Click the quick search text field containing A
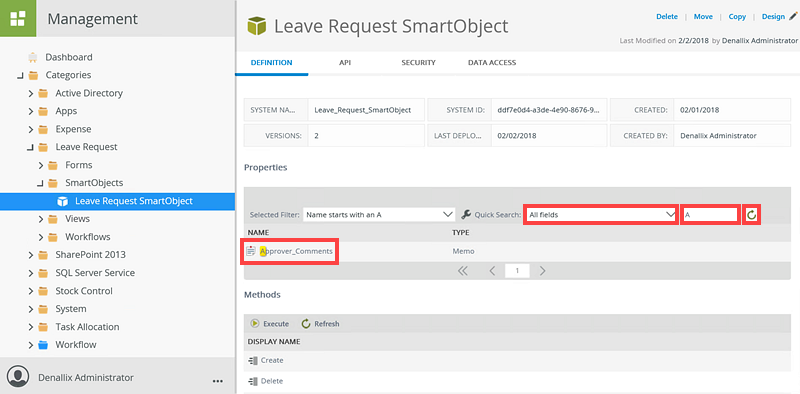 coord(710,215)
